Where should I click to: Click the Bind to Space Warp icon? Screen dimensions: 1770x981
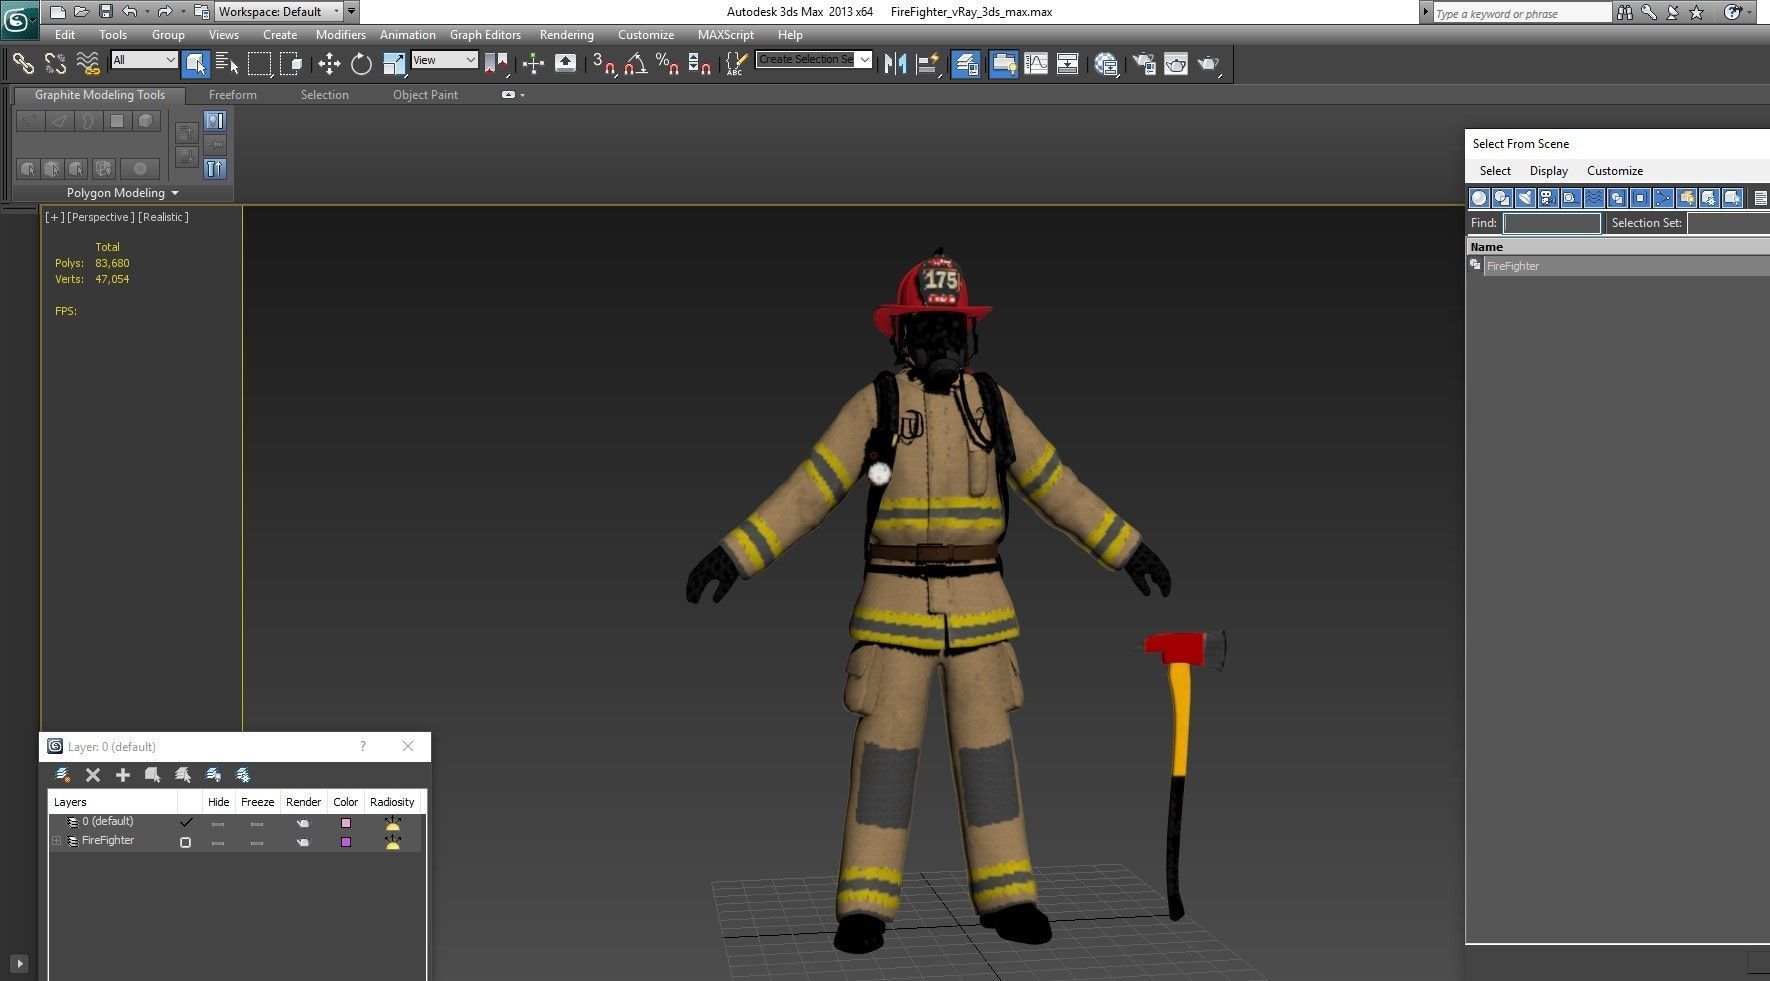(x=88, y=63)
